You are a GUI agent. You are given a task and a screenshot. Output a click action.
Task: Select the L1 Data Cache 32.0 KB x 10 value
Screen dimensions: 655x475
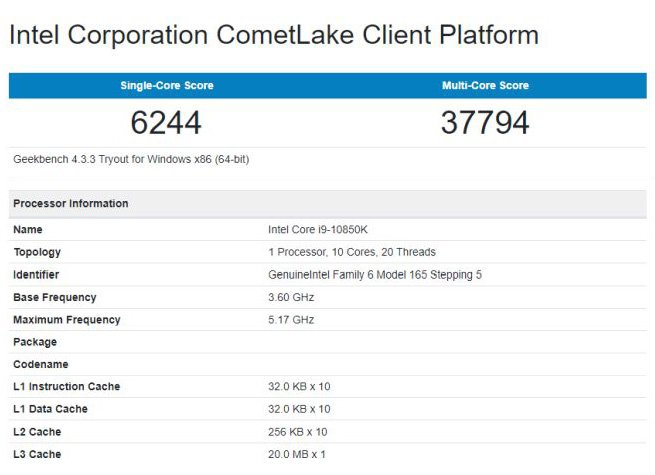[x=299, y=409]
